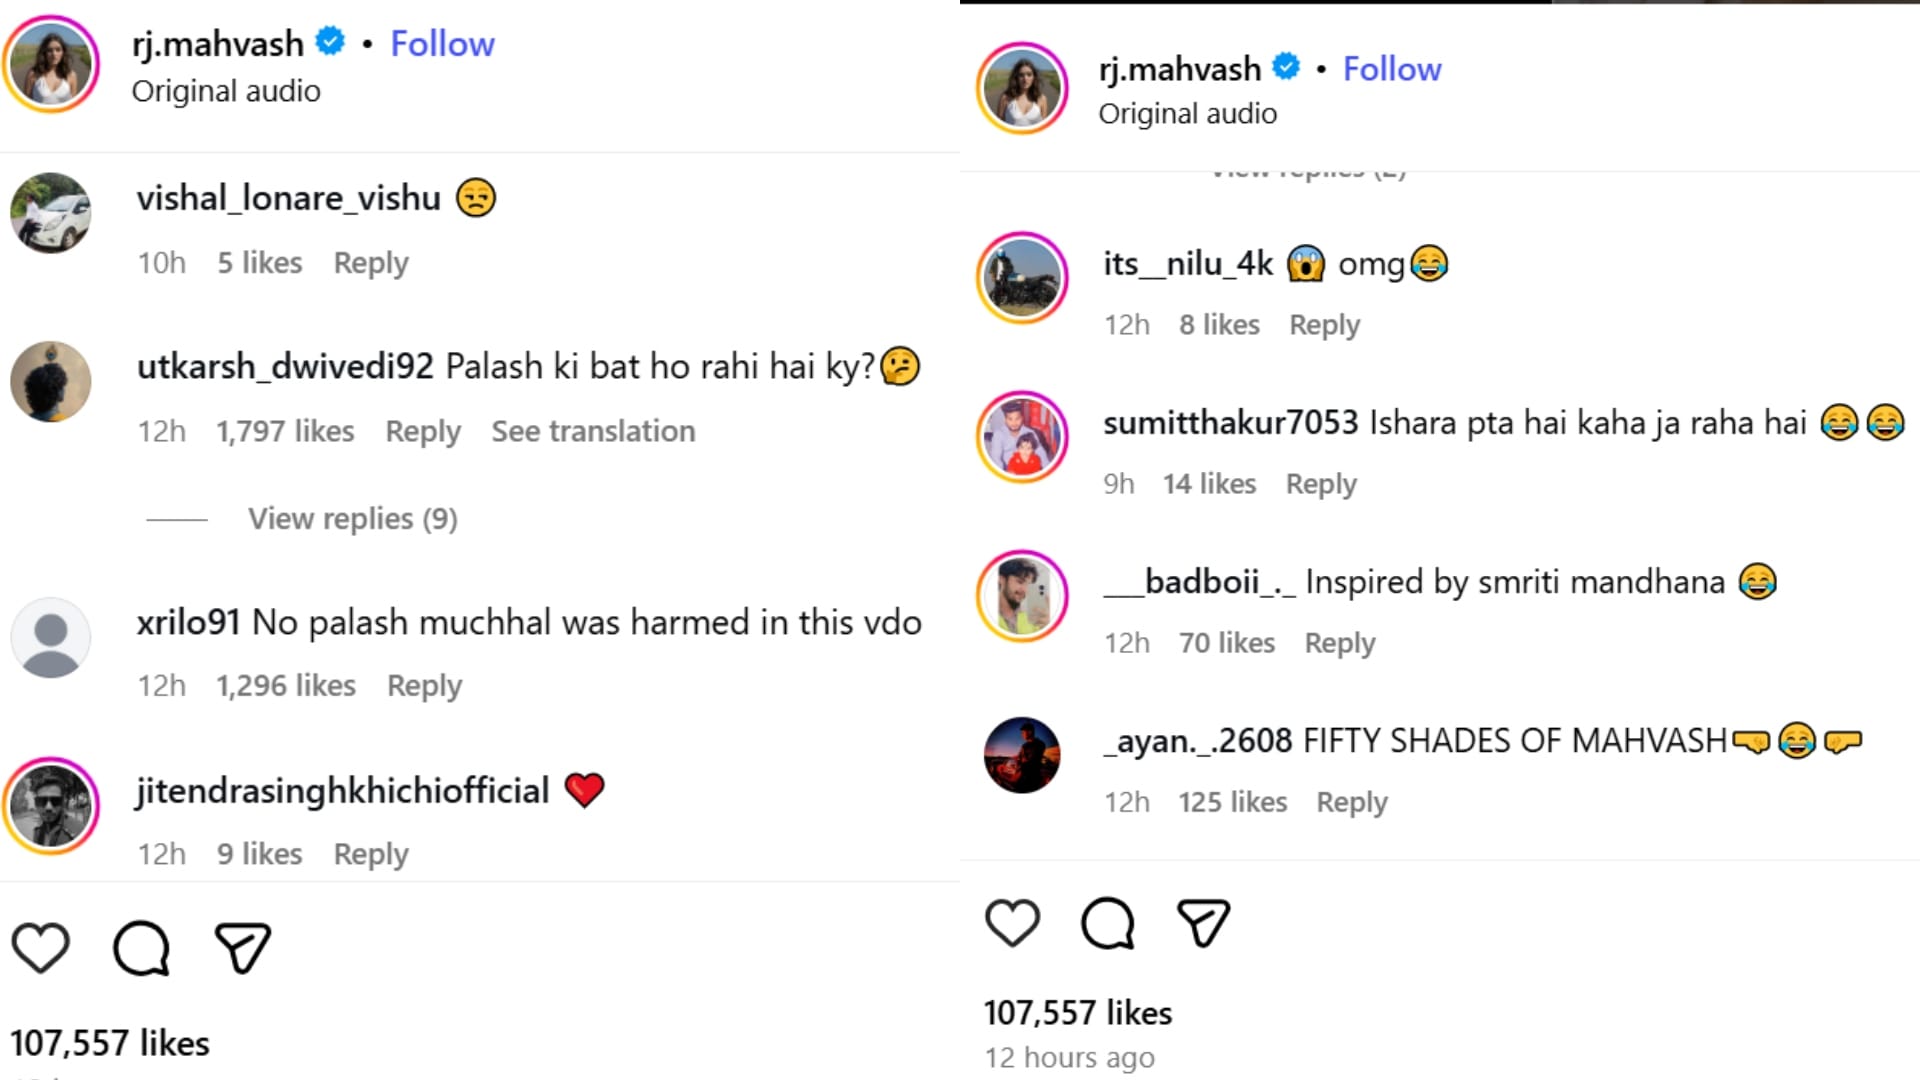The image size is (1920, 1080).
Task: Open rj.mahvash profile picture on the left
Action: click(51, 64)
